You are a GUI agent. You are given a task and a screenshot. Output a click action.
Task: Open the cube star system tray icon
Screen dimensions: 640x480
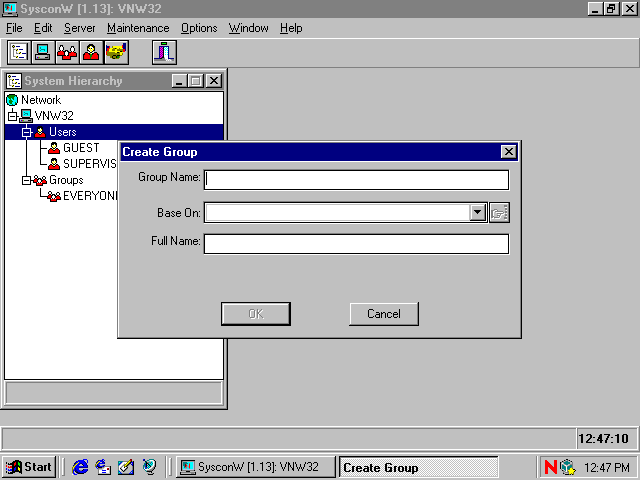568,467
